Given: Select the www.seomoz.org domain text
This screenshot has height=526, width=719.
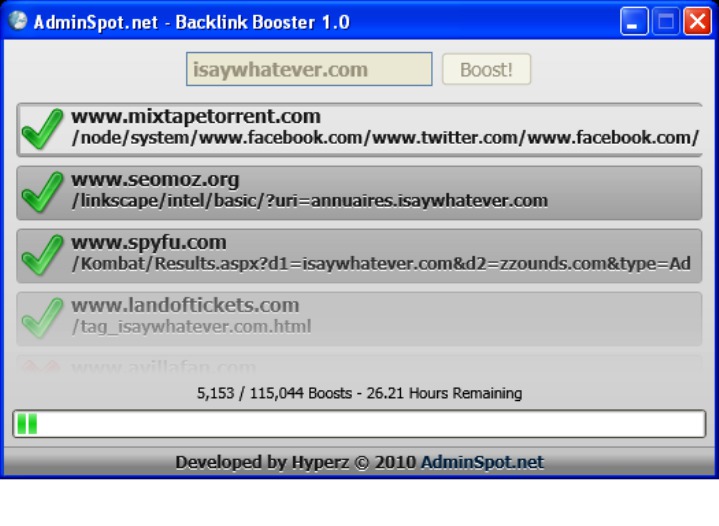Looking at the screenshot, I should [x=155, y=179].
